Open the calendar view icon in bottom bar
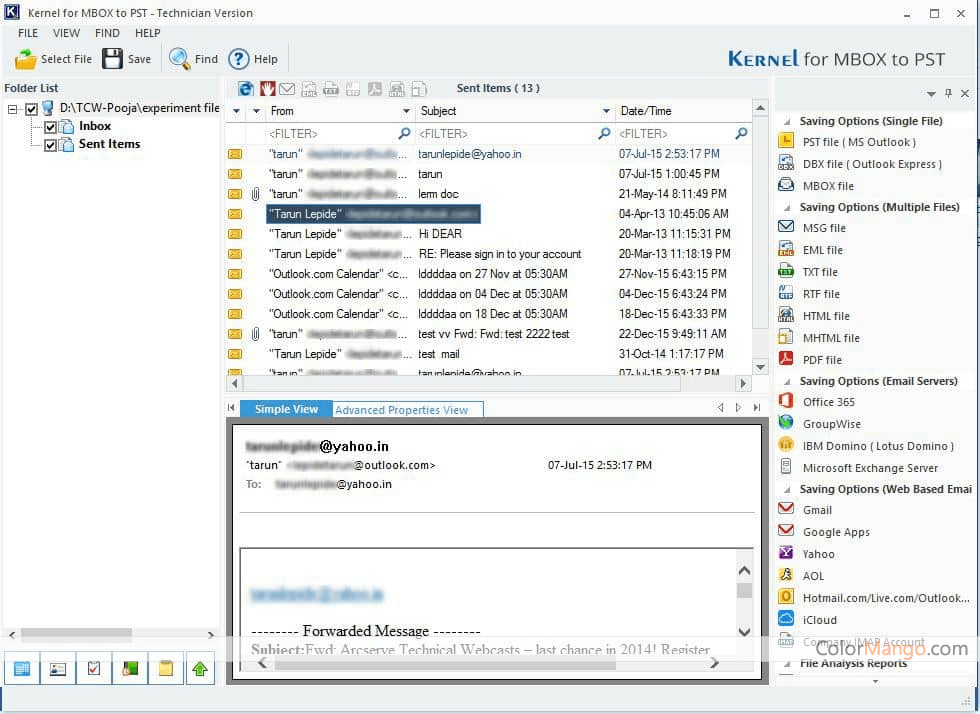This screenshot has width=980, height=714. (x=21, y=669)
